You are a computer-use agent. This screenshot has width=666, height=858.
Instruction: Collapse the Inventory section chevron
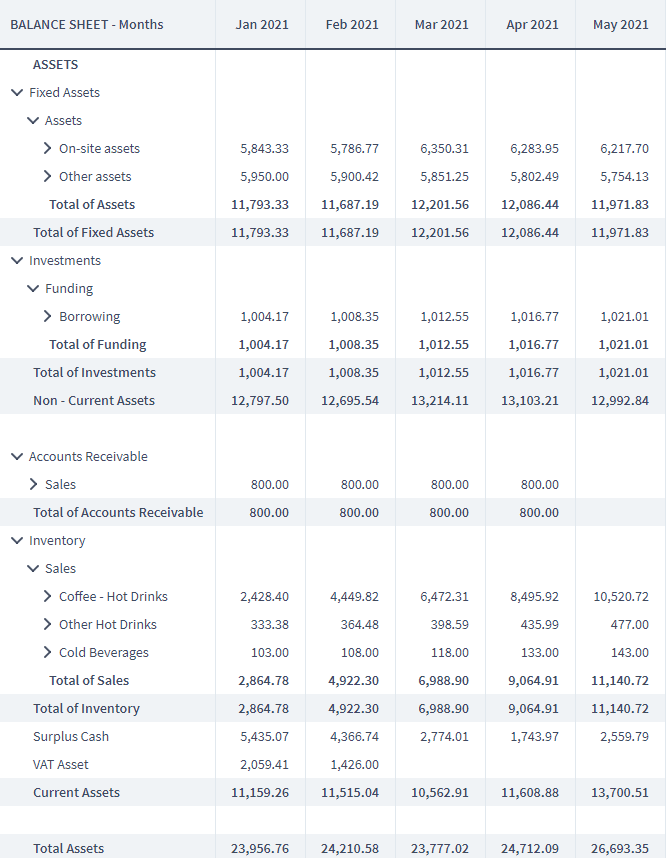(x=17, y=541)
